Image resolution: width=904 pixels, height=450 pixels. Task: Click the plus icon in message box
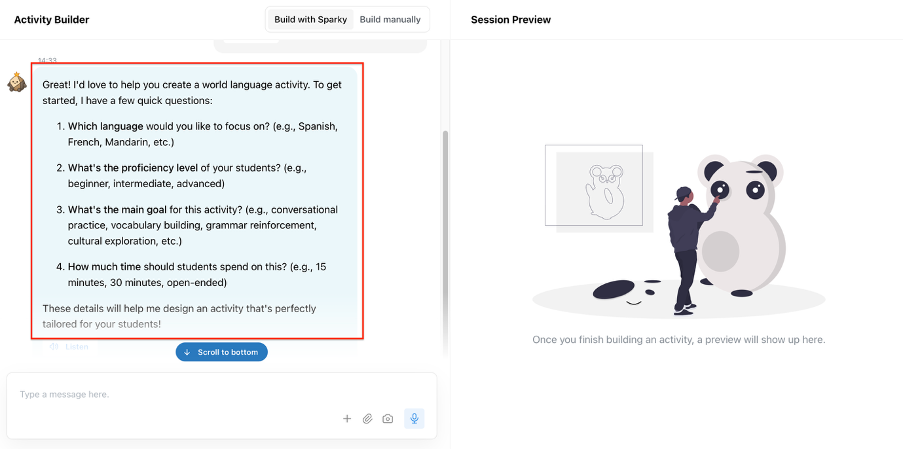[x=347, y=419]
